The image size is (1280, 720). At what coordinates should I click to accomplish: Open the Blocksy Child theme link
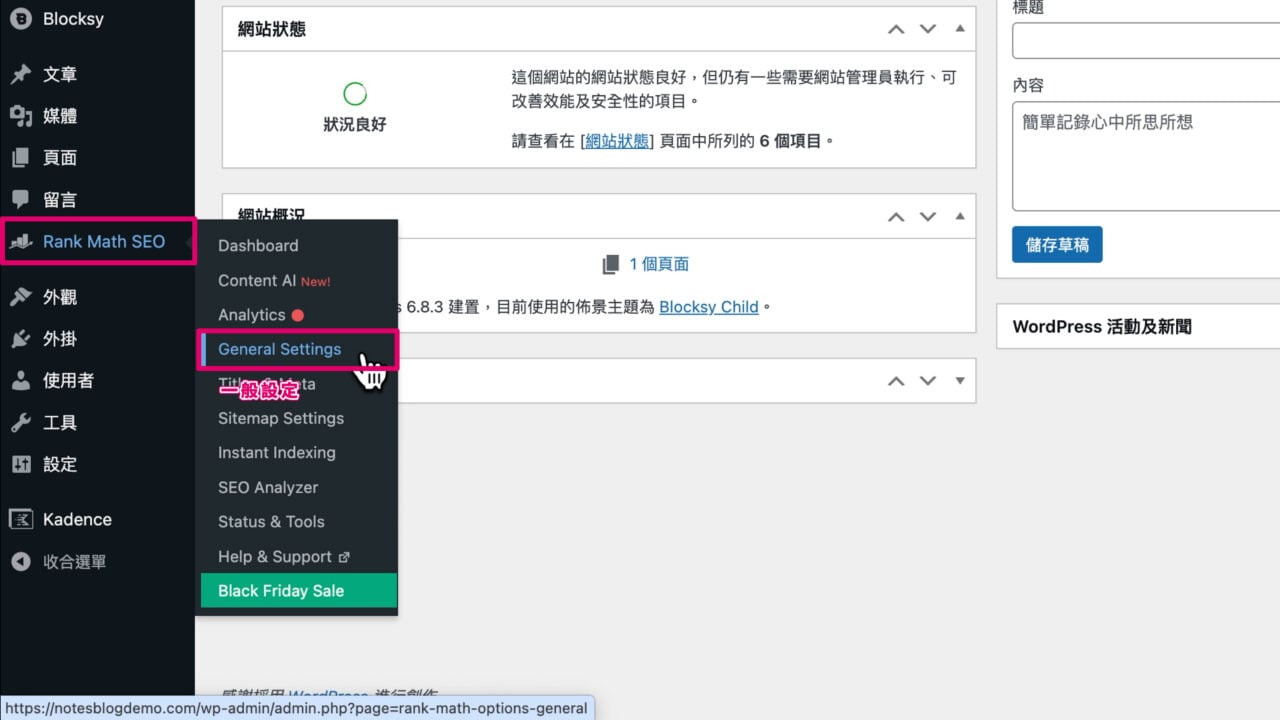[x=708, y=307]
